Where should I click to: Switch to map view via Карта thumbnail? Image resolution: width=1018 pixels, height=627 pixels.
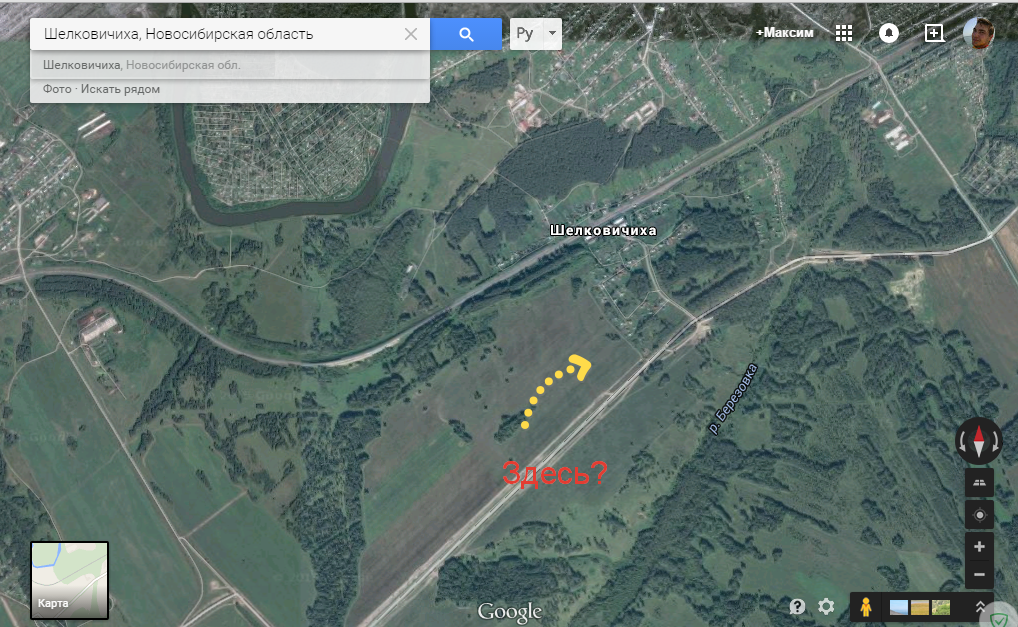[69, 579]
